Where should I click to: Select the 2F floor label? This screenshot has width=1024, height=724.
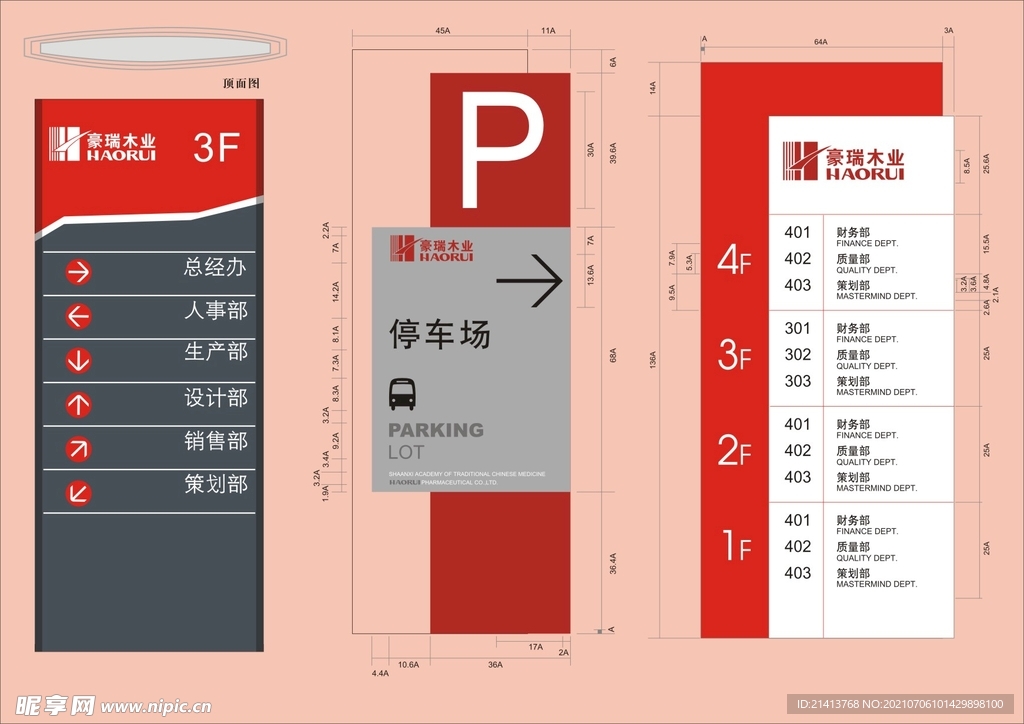pyautogui.click(x=735, y=451)
